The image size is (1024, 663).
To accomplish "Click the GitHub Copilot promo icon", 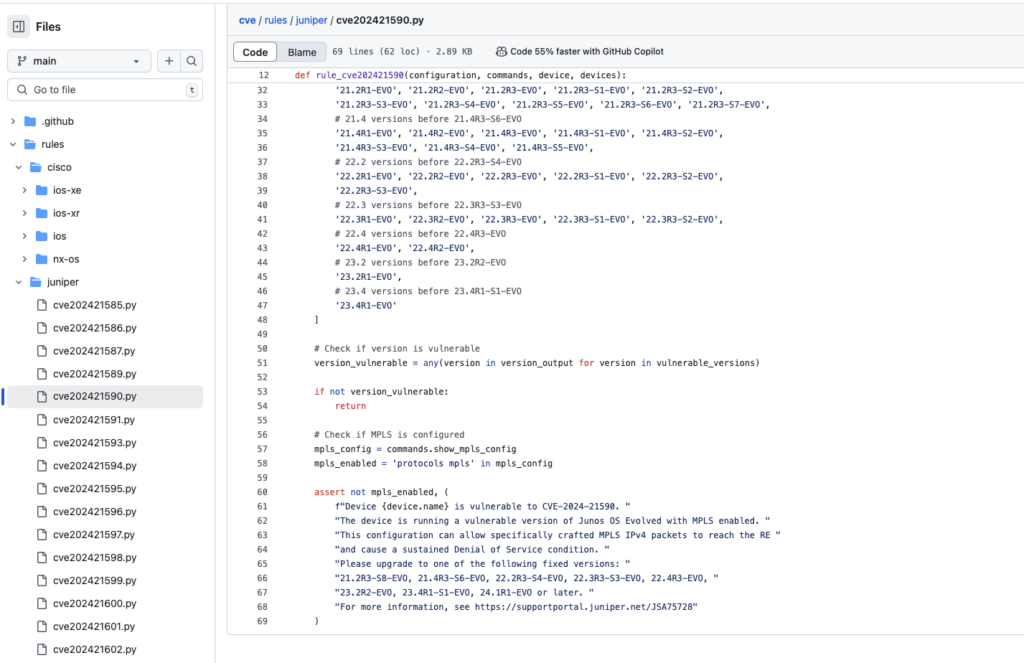I will click(500, 52).
